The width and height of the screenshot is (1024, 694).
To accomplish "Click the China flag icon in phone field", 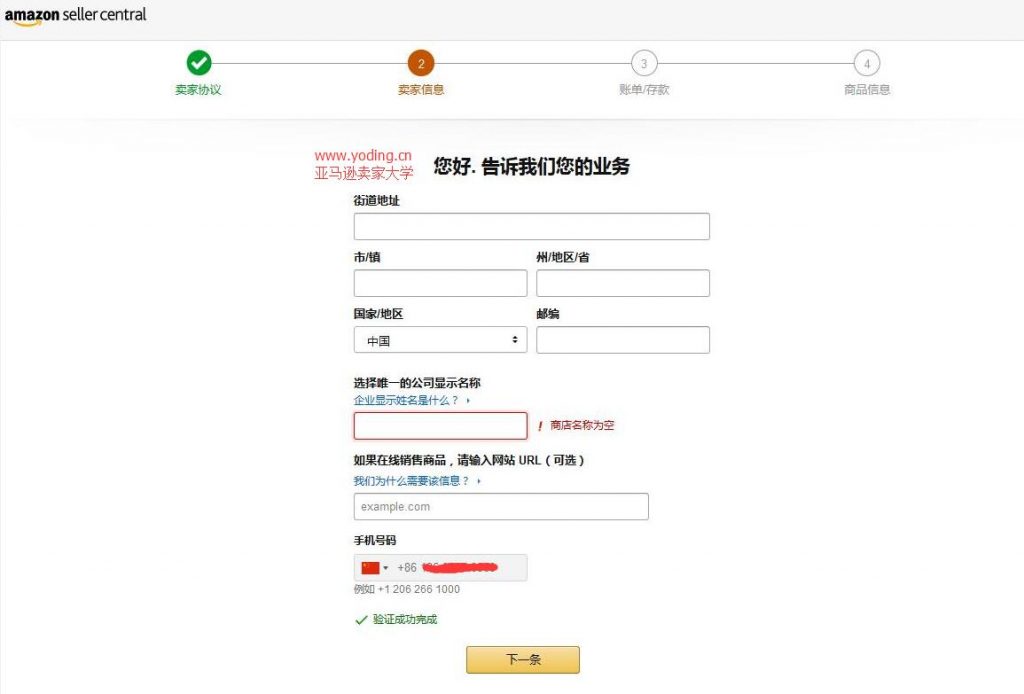I will [370, 568].
